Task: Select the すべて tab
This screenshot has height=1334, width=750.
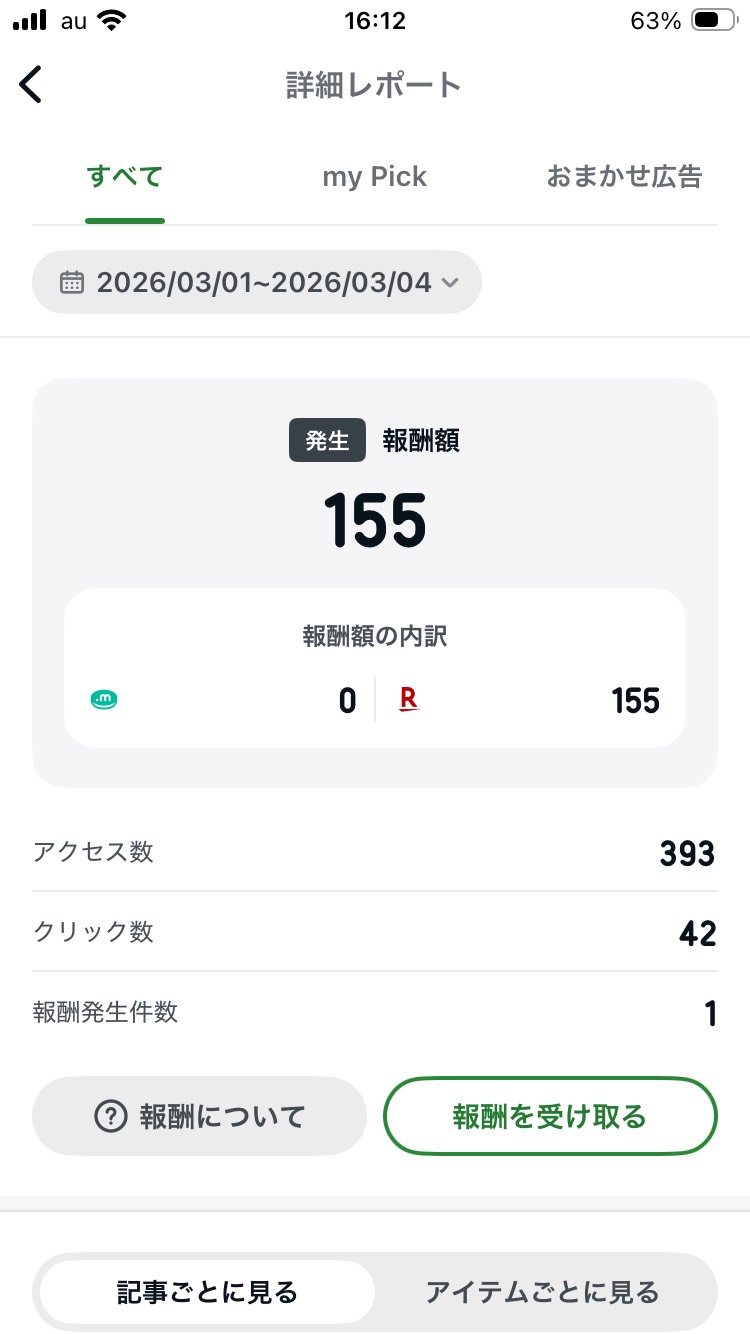Action: (125, 177)
